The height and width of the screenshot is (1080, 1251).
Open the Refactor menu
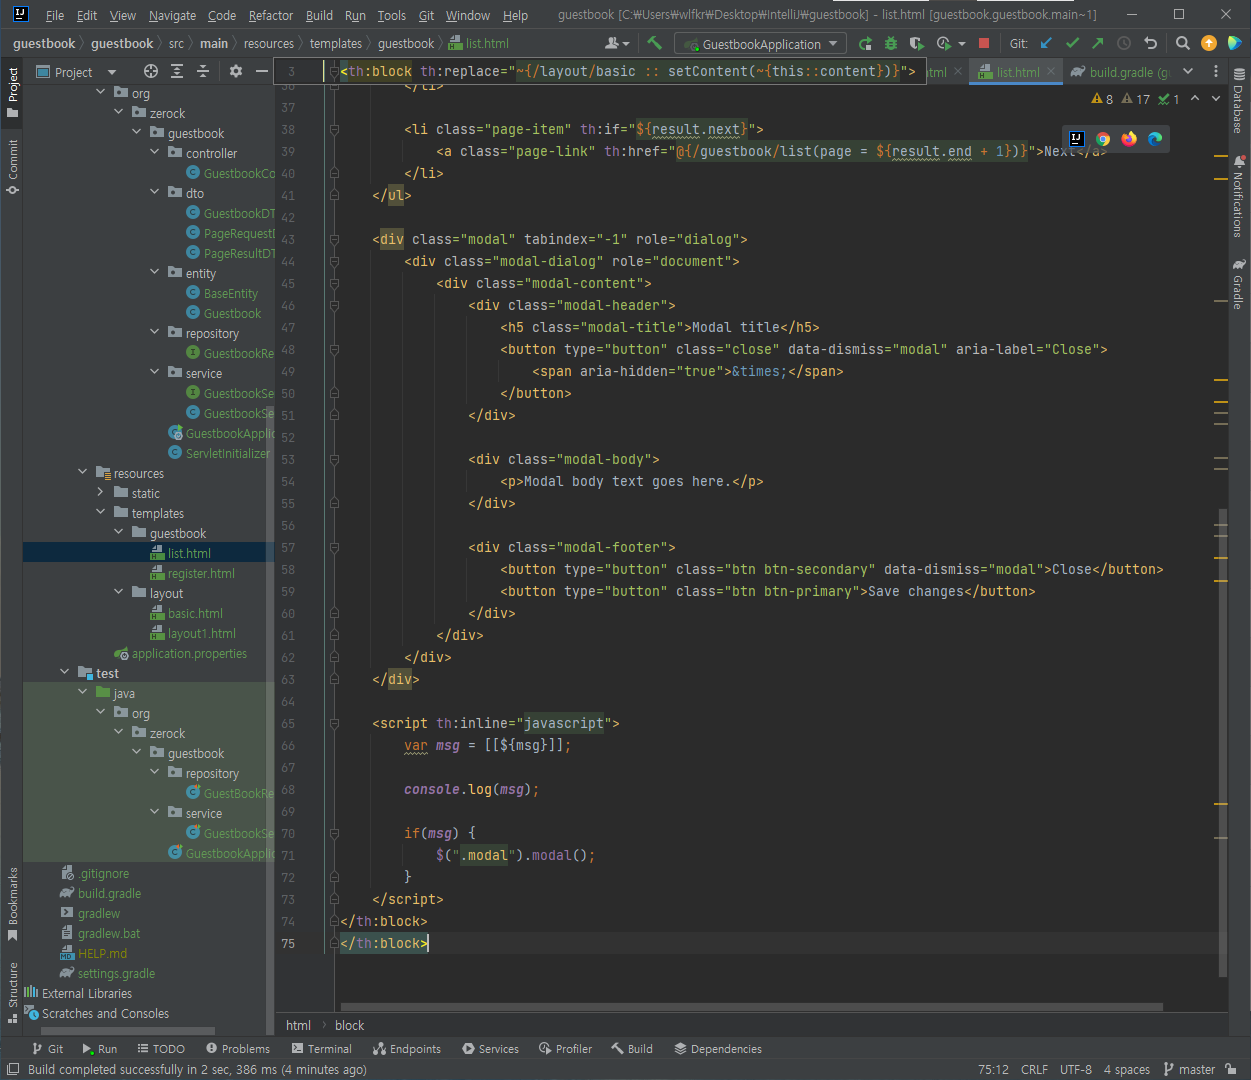click(271, 15)
